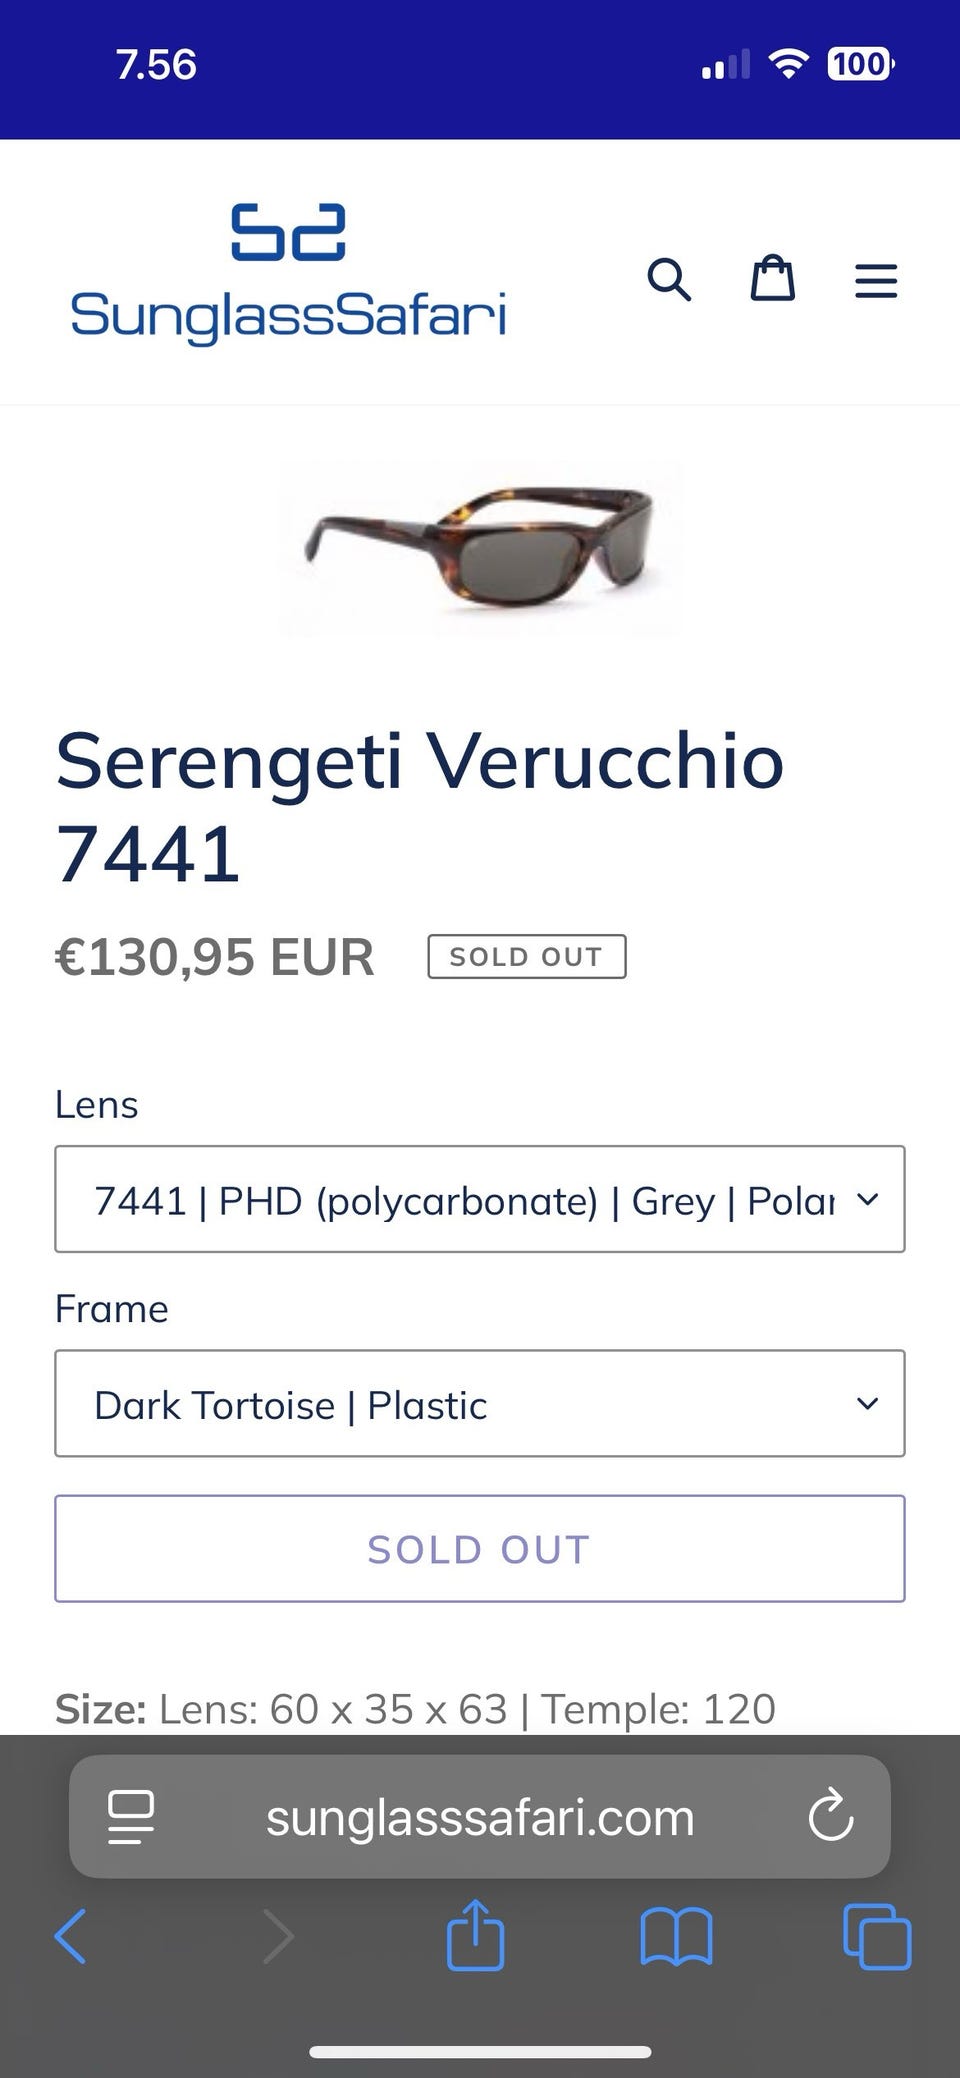Screen dimensions: 960x2078
Task: Open the Lens options dropdown
Action: [480, 1199]
